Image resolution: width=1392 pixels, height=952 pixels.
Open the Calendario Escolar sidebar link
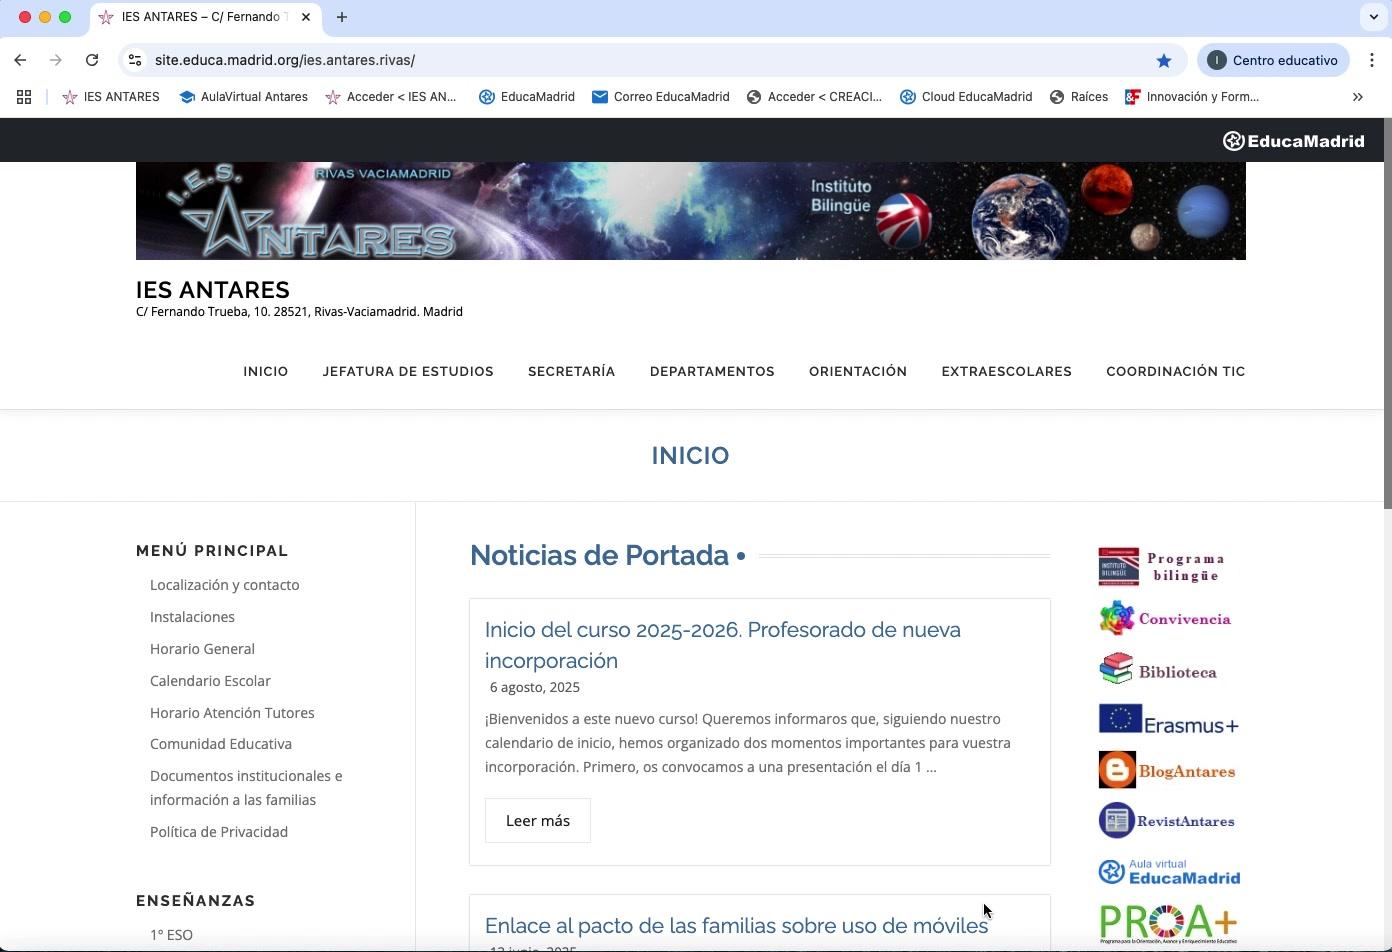click(210, 681)
